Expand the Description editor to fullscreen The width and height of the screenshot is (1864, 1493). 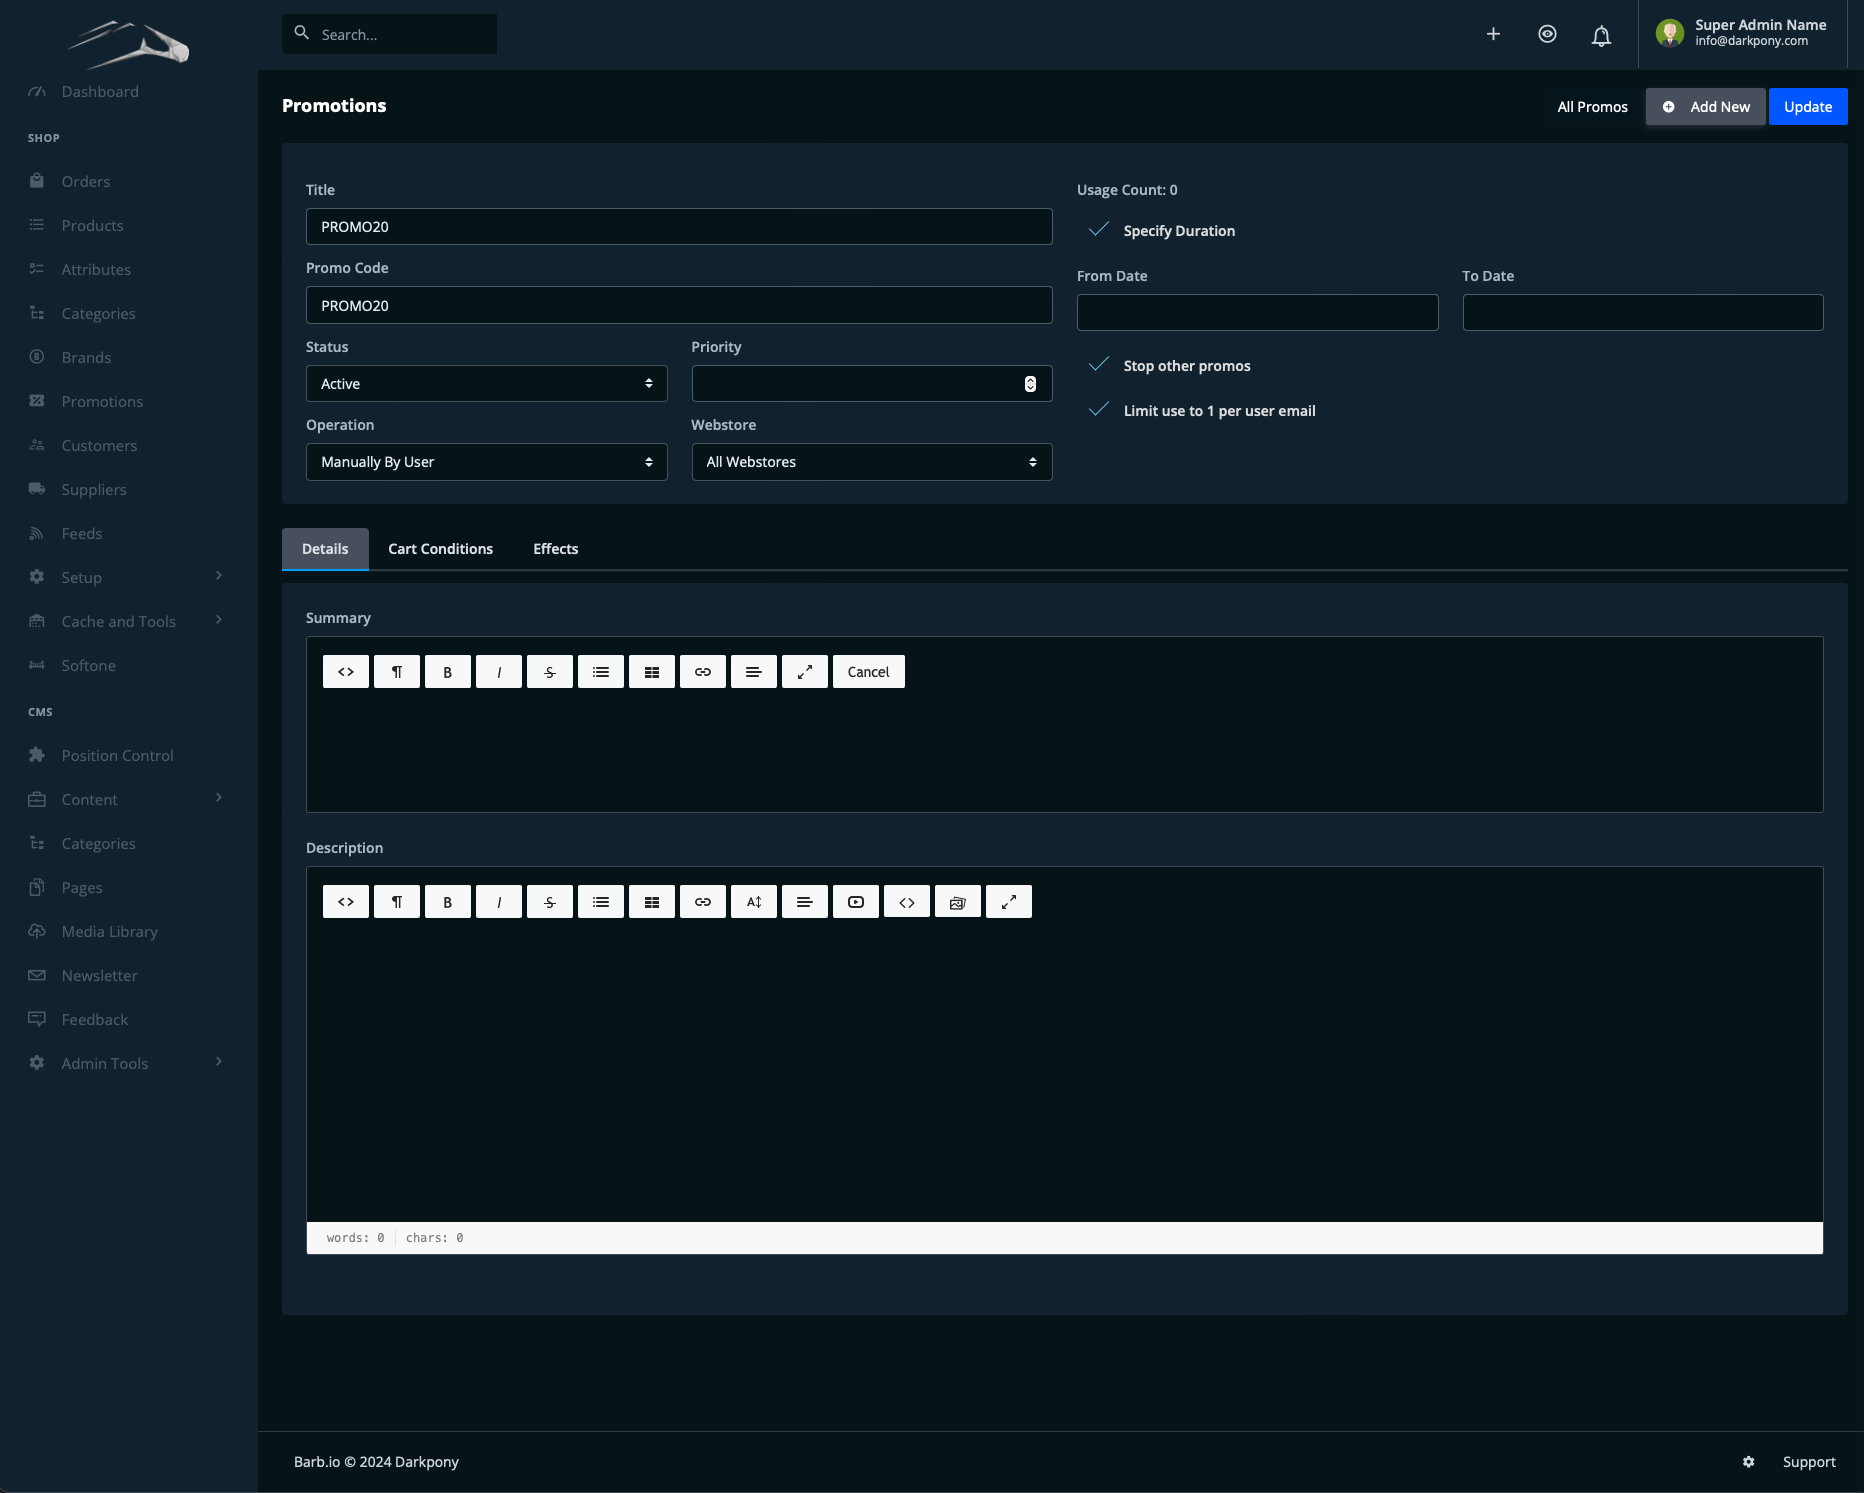tap(1008, 902)
